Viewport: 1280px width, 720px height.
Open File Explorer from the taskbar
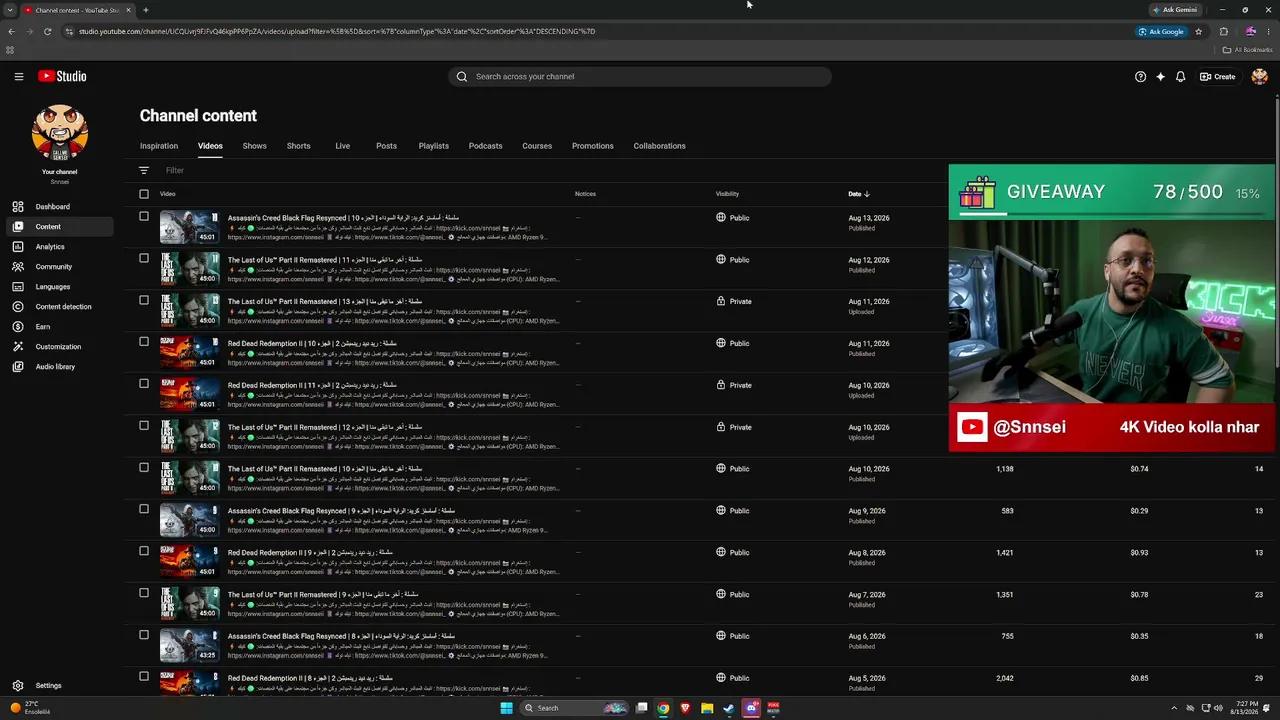(707, 708)
